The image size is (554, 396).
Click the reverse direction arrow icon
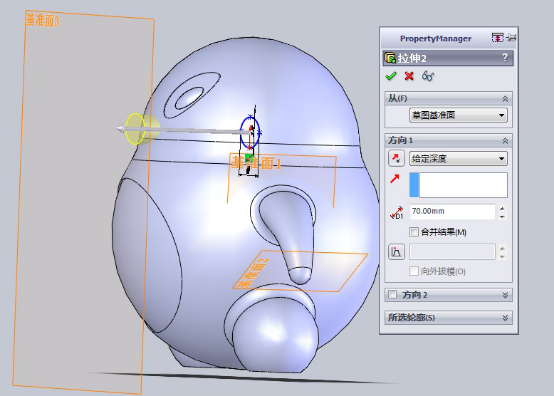coord(396,158)
